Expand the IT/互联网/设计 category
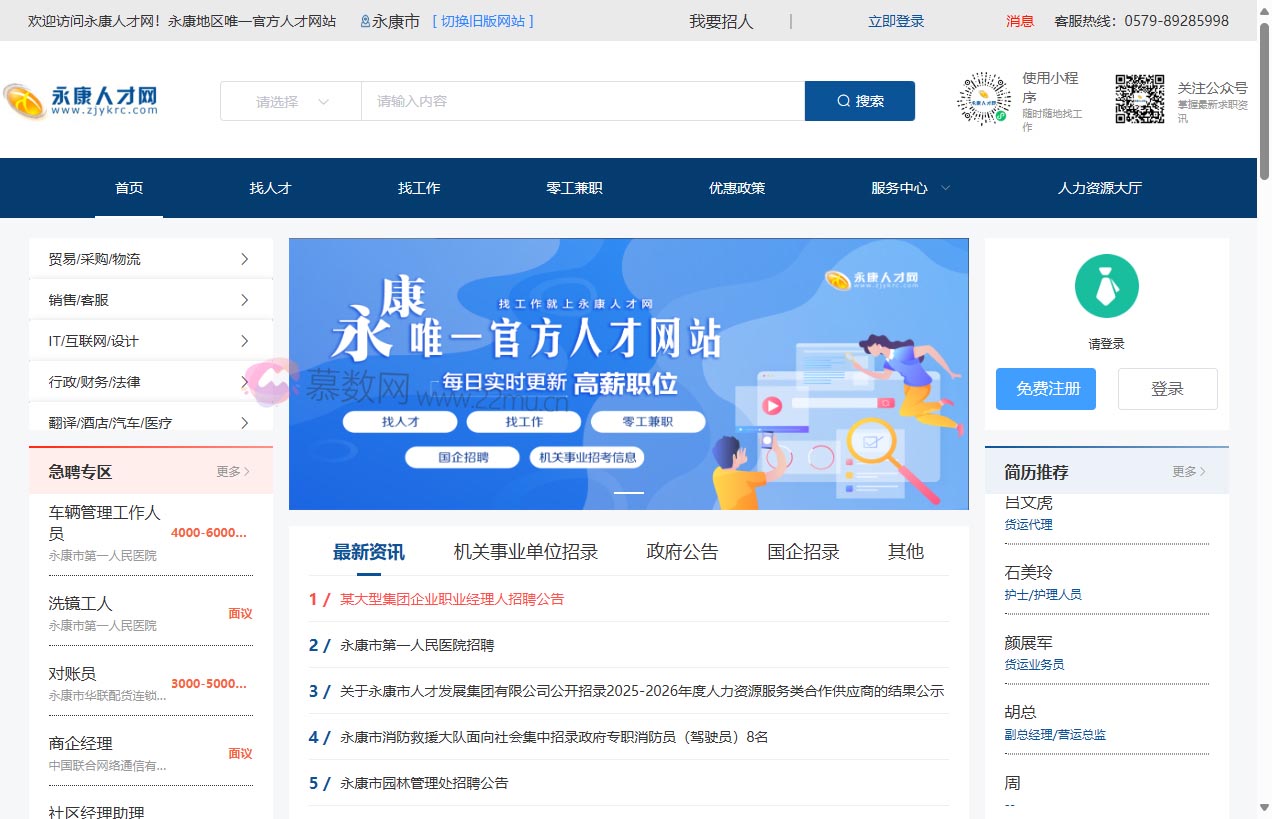Image resolution: width=1272 pixels, height=819 pixels. point(150,340)
